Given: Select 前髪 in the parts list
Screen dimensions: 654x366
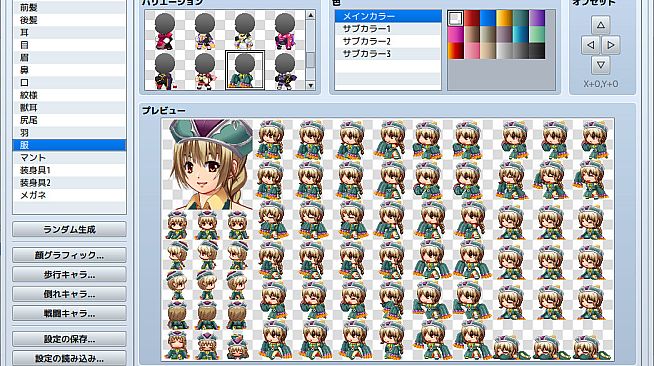Looking at the screenshot, I should click(69, 8).
